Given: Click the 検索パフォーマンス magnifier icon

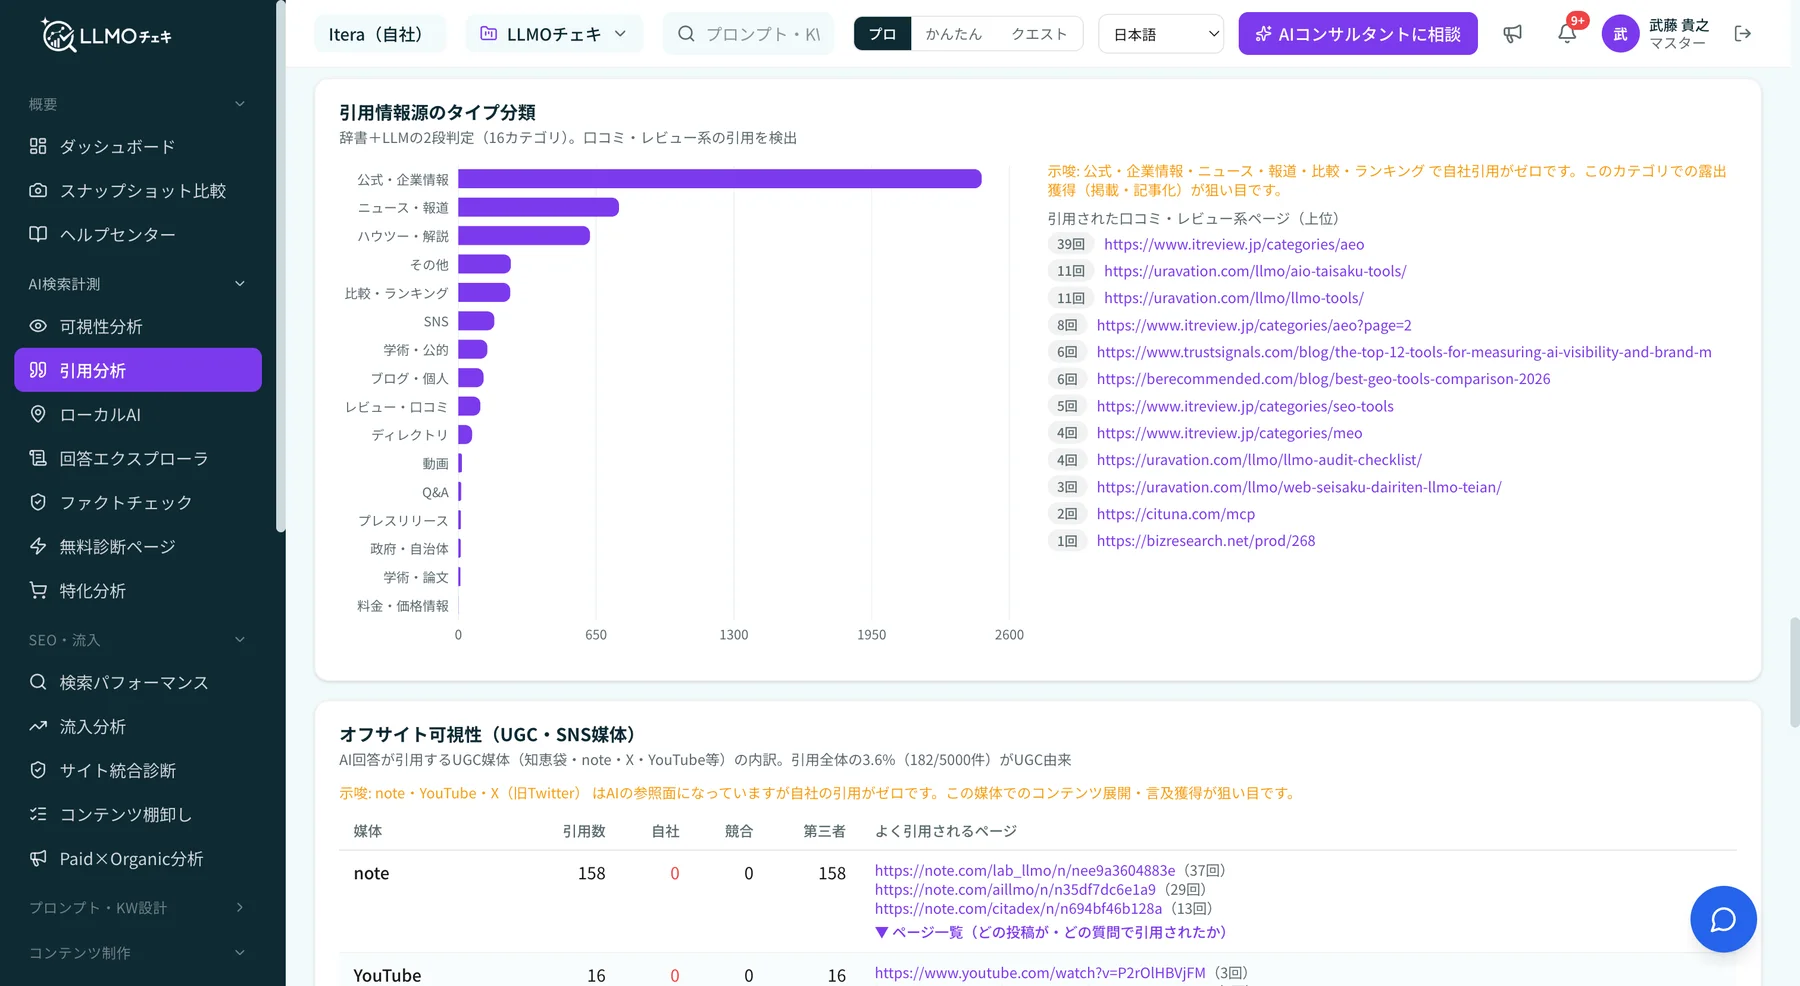Looking at the screenshot, I should (38, 682).
